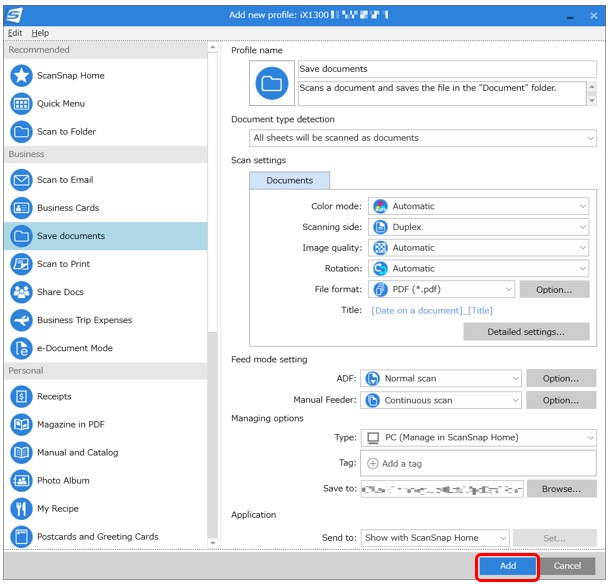Choose the Business Trip Expenses airplane icon

(21, 320)
